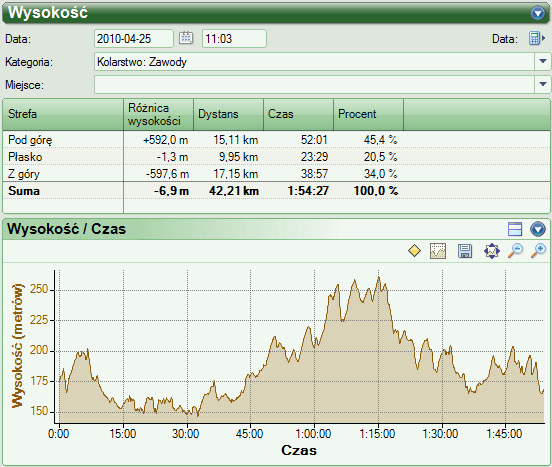Select the Suma row
552x467 pixels.
coord(276,190)
